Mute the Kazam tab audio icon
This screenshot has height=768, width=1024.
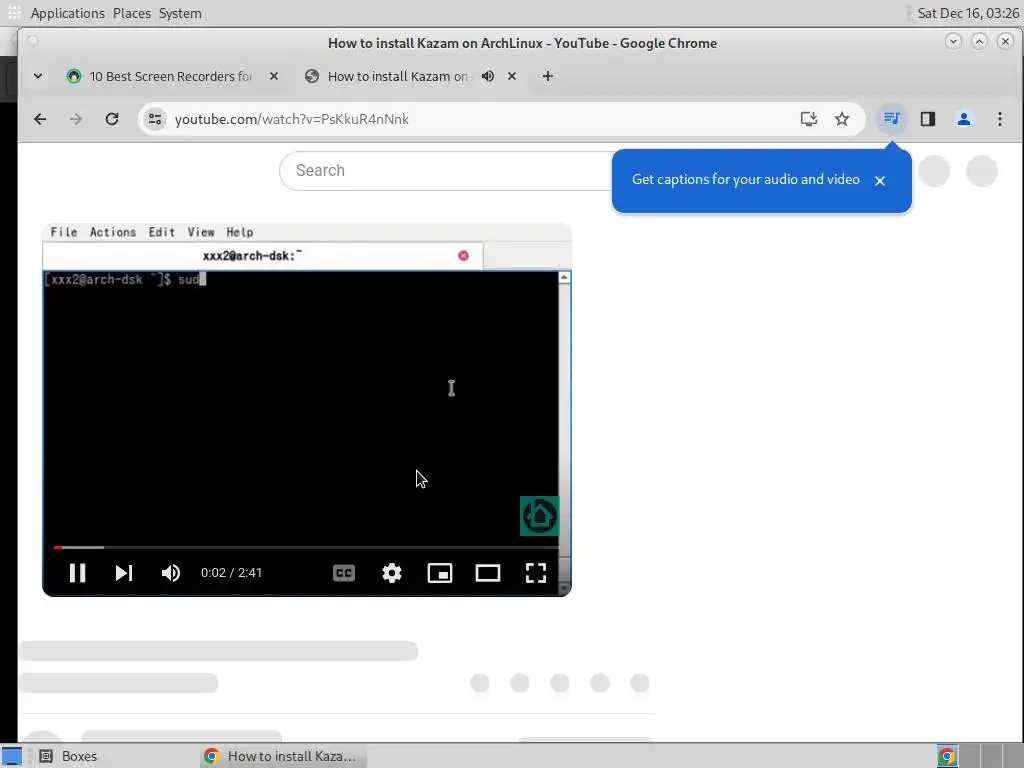(x=488, y=76)
